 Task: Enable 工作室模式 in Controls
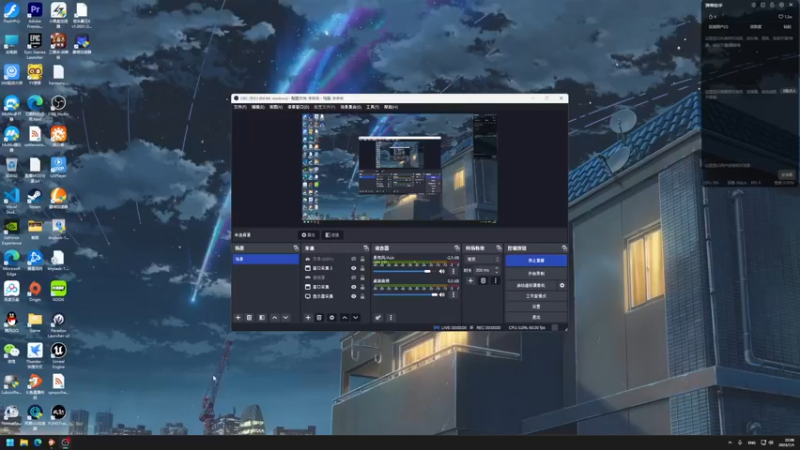tap(536, 296)
